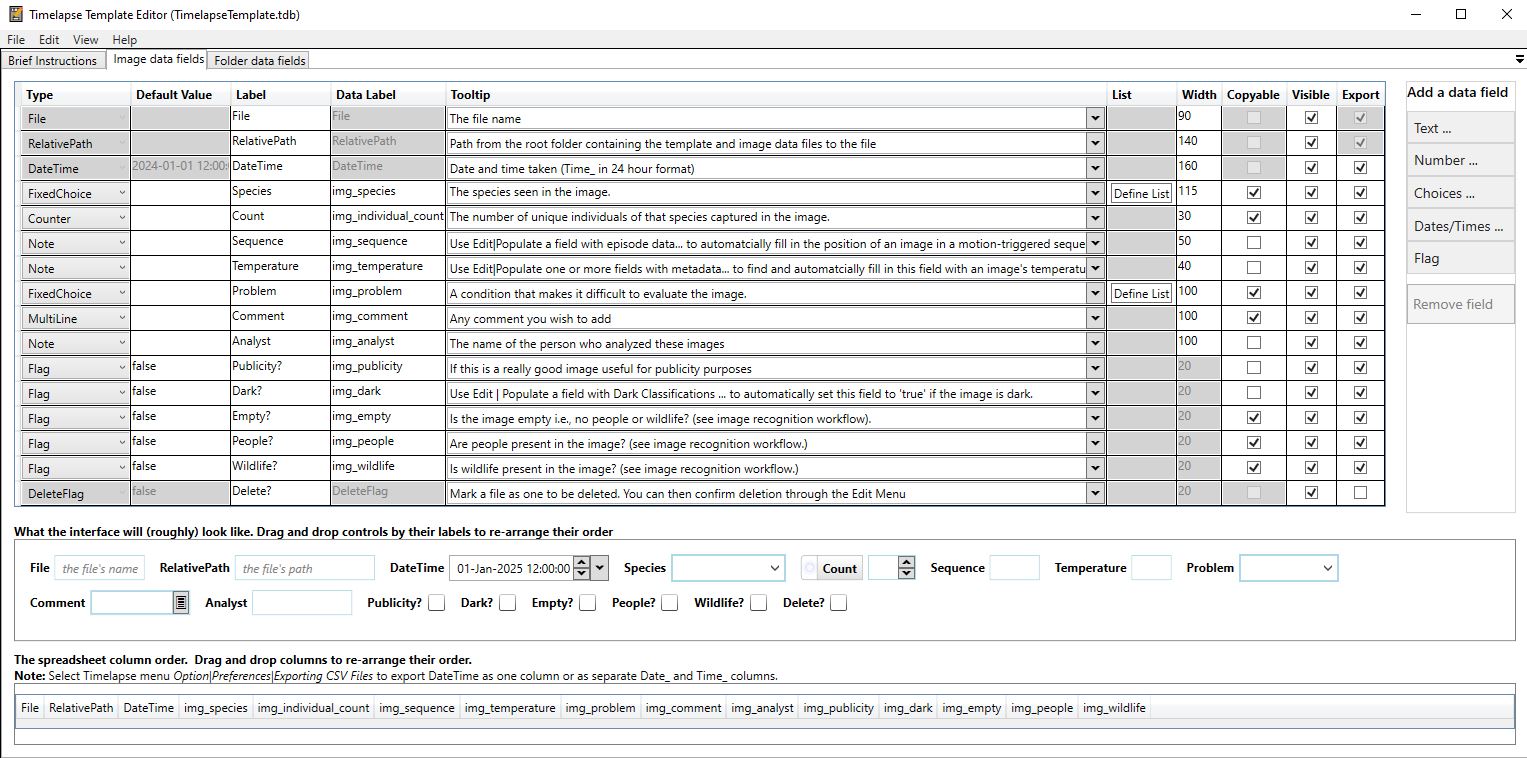Click the Analyst text field in preview

click(x=302, y=603)
